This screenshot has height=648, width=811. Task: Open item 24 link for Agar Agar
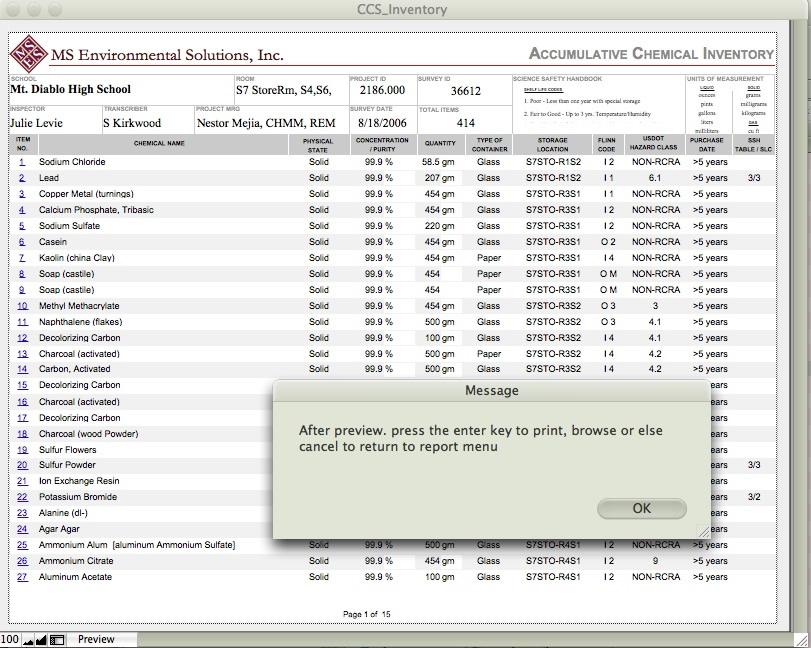(22, 529)
